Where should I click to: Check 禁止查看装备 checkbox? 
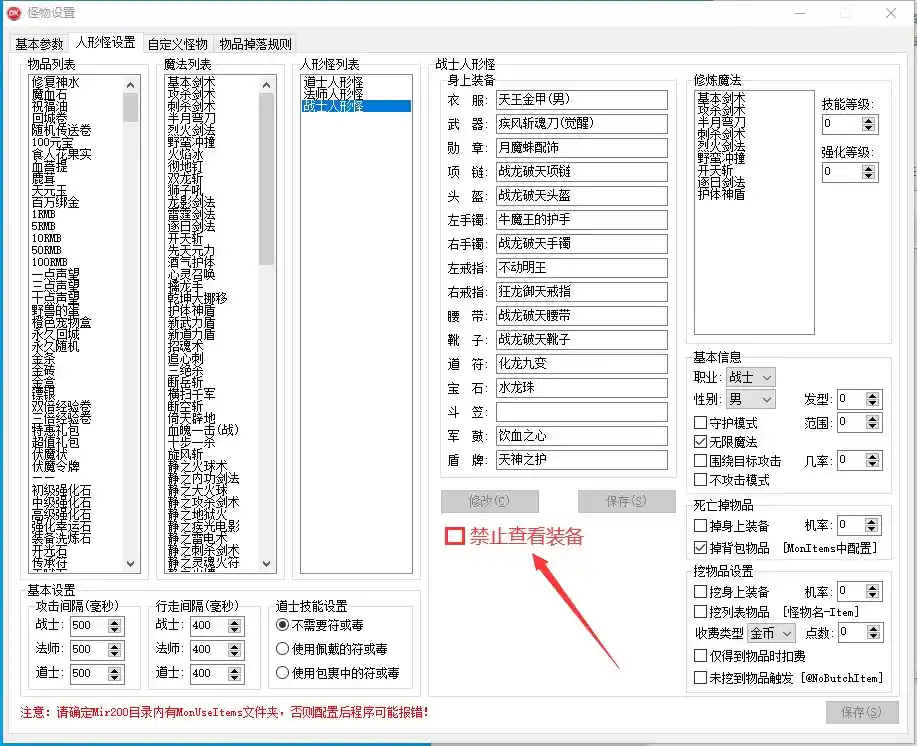pyautogui.click(x=455, y=536)
